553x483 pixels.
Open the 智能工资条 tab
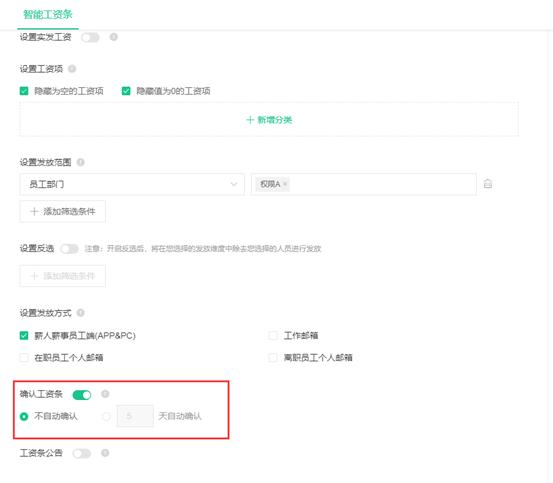click(x=48, y=14)
